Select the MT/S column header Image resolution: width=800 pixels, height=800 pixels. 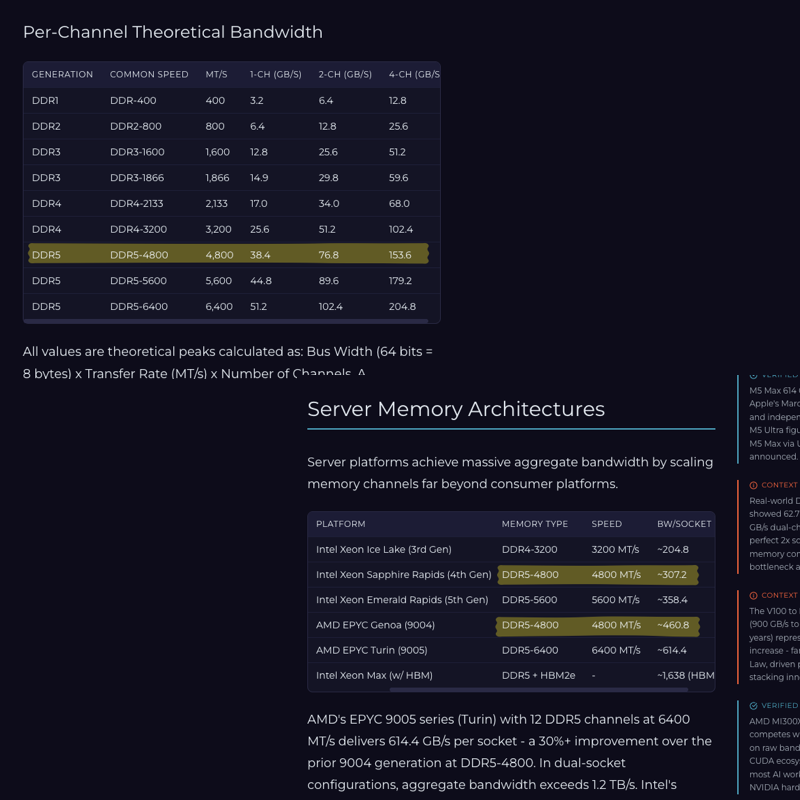[x=216, y=74]
